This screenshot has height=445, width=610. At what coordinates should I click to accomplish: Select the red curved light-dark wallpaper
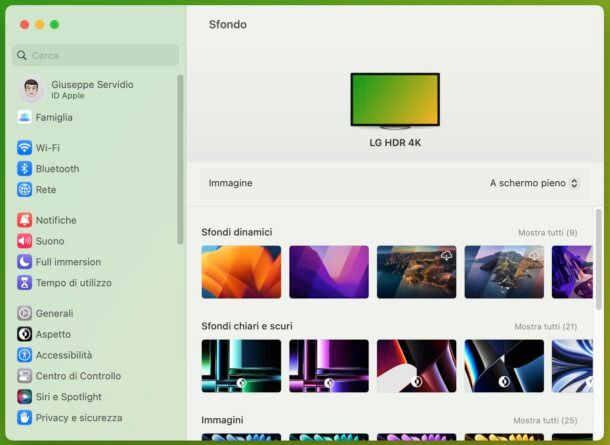[x=417, y=366]
